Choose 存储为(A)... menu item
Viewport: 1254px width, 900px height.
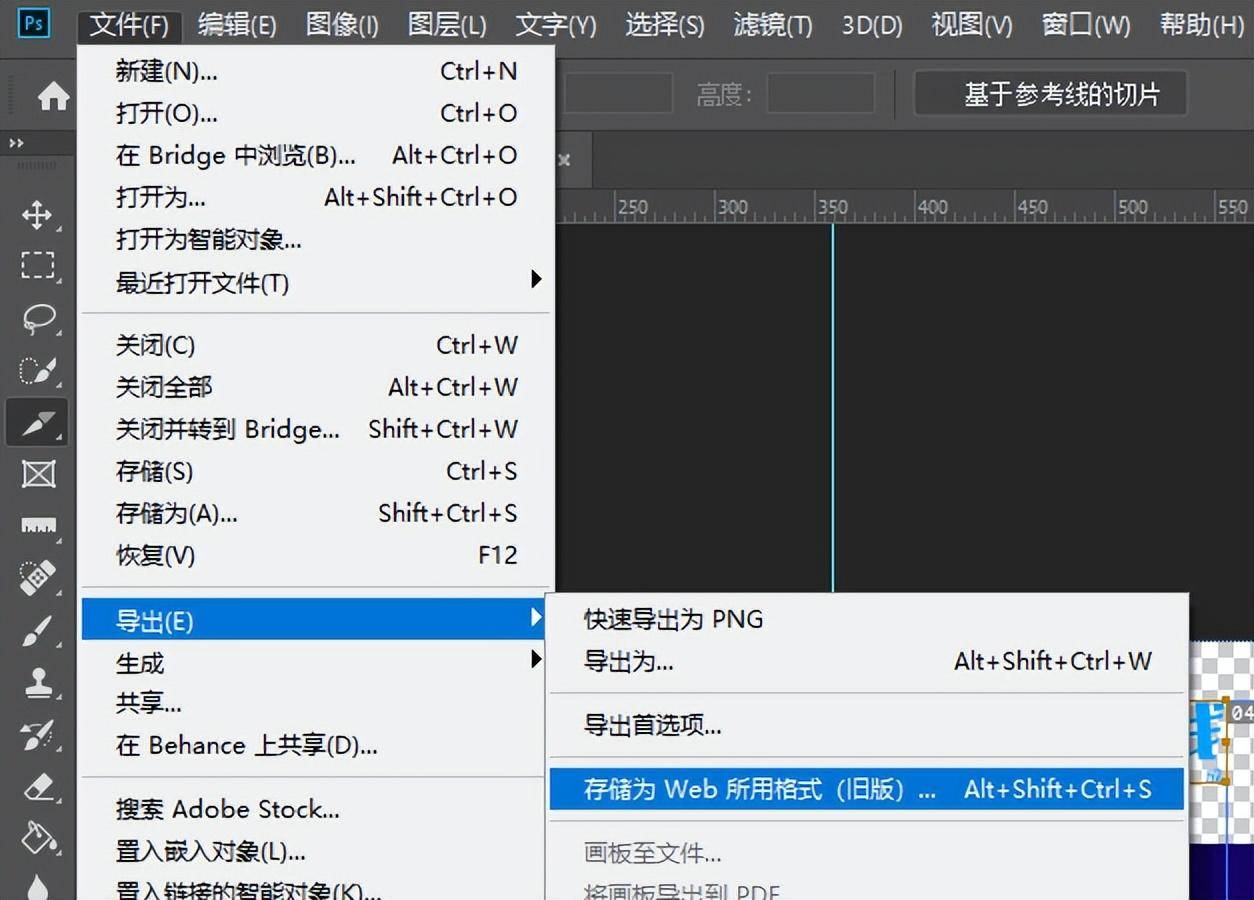tap(316, 513)
